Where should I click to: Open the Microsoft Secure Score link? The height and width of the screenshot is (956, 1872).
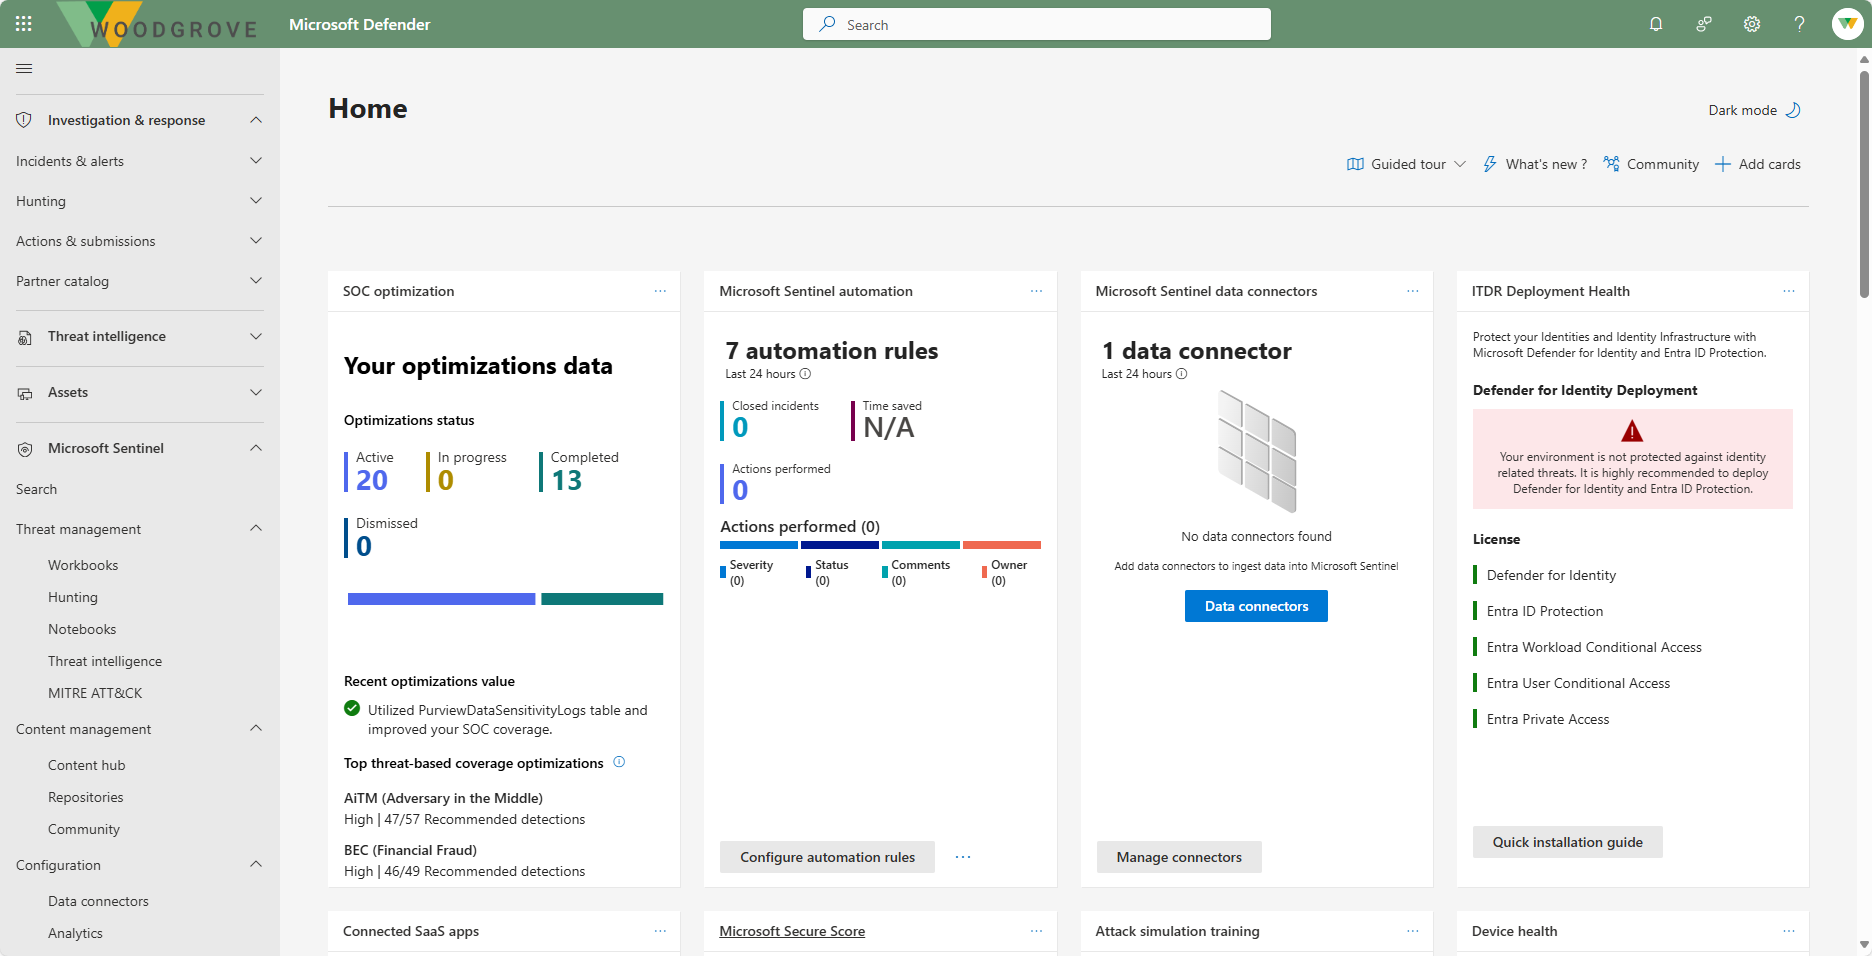pos(792,931)
